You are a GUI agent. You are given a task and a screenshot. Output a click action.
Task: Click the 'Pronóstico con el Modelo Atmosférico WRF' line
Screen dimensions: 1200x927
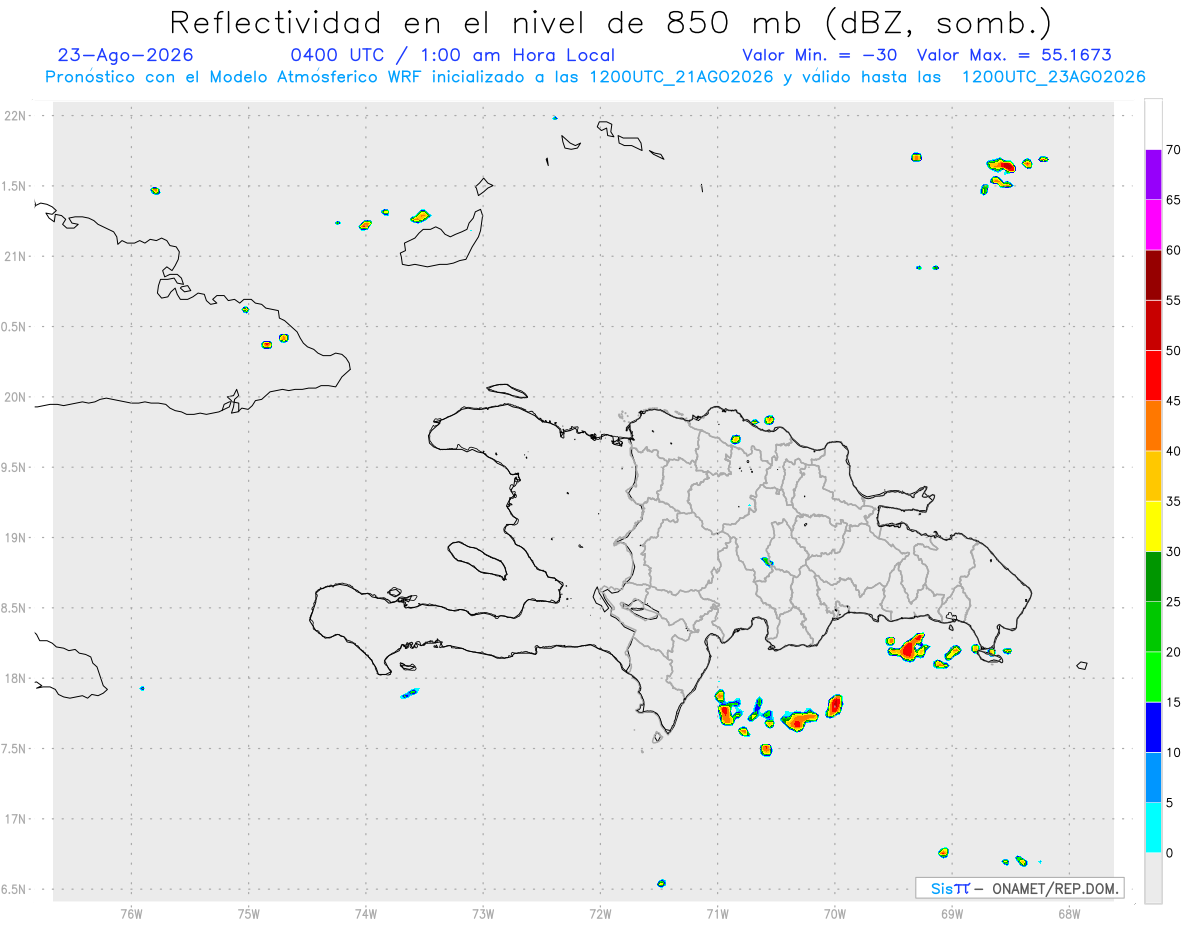[595, 77]
